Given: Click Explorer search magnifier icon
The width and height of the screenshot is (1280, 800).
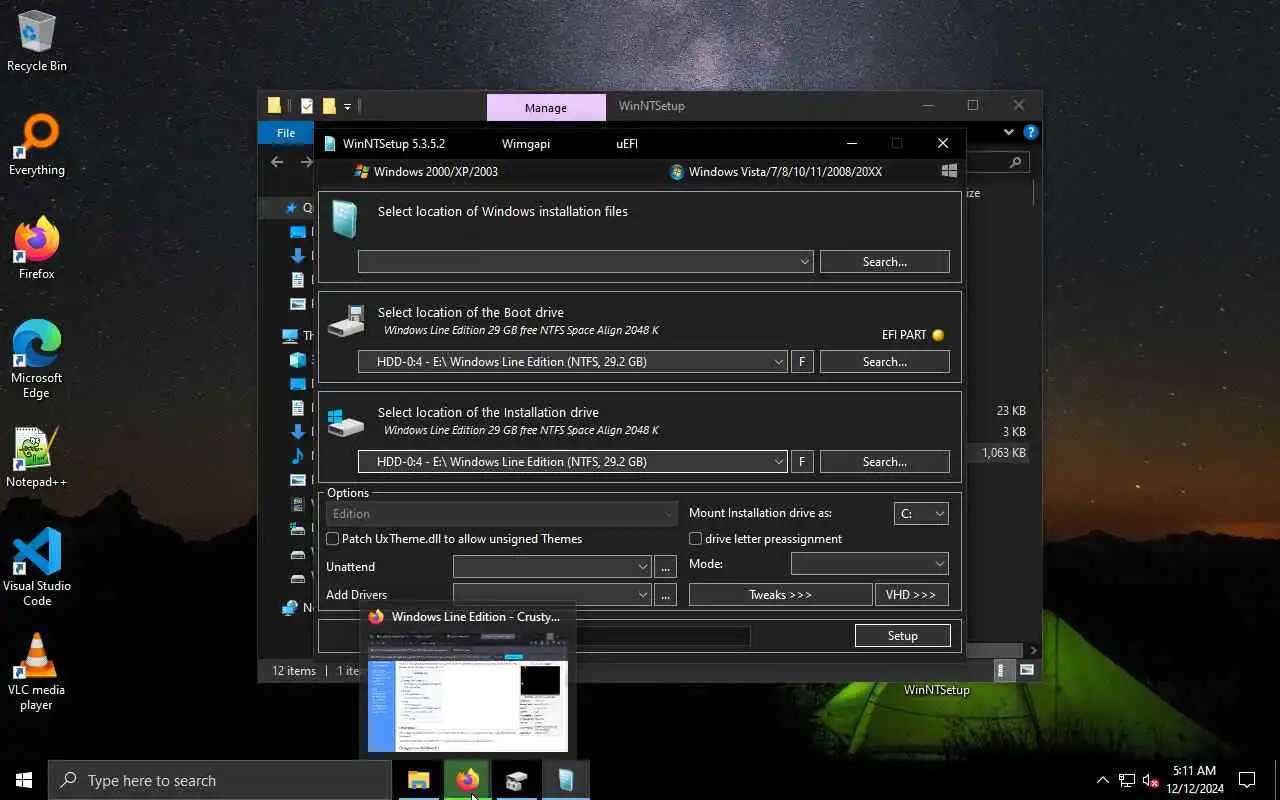Looking at the screenshot, I should pyautogui.click(x=1015, y=162).
